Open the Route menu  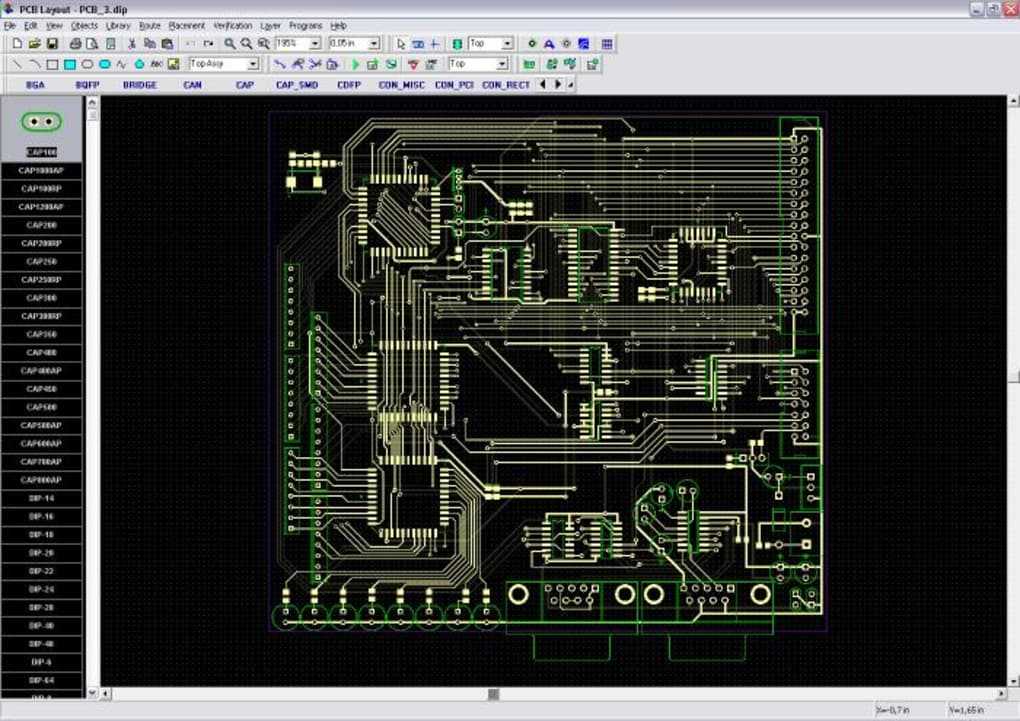(x=150, y=25)
